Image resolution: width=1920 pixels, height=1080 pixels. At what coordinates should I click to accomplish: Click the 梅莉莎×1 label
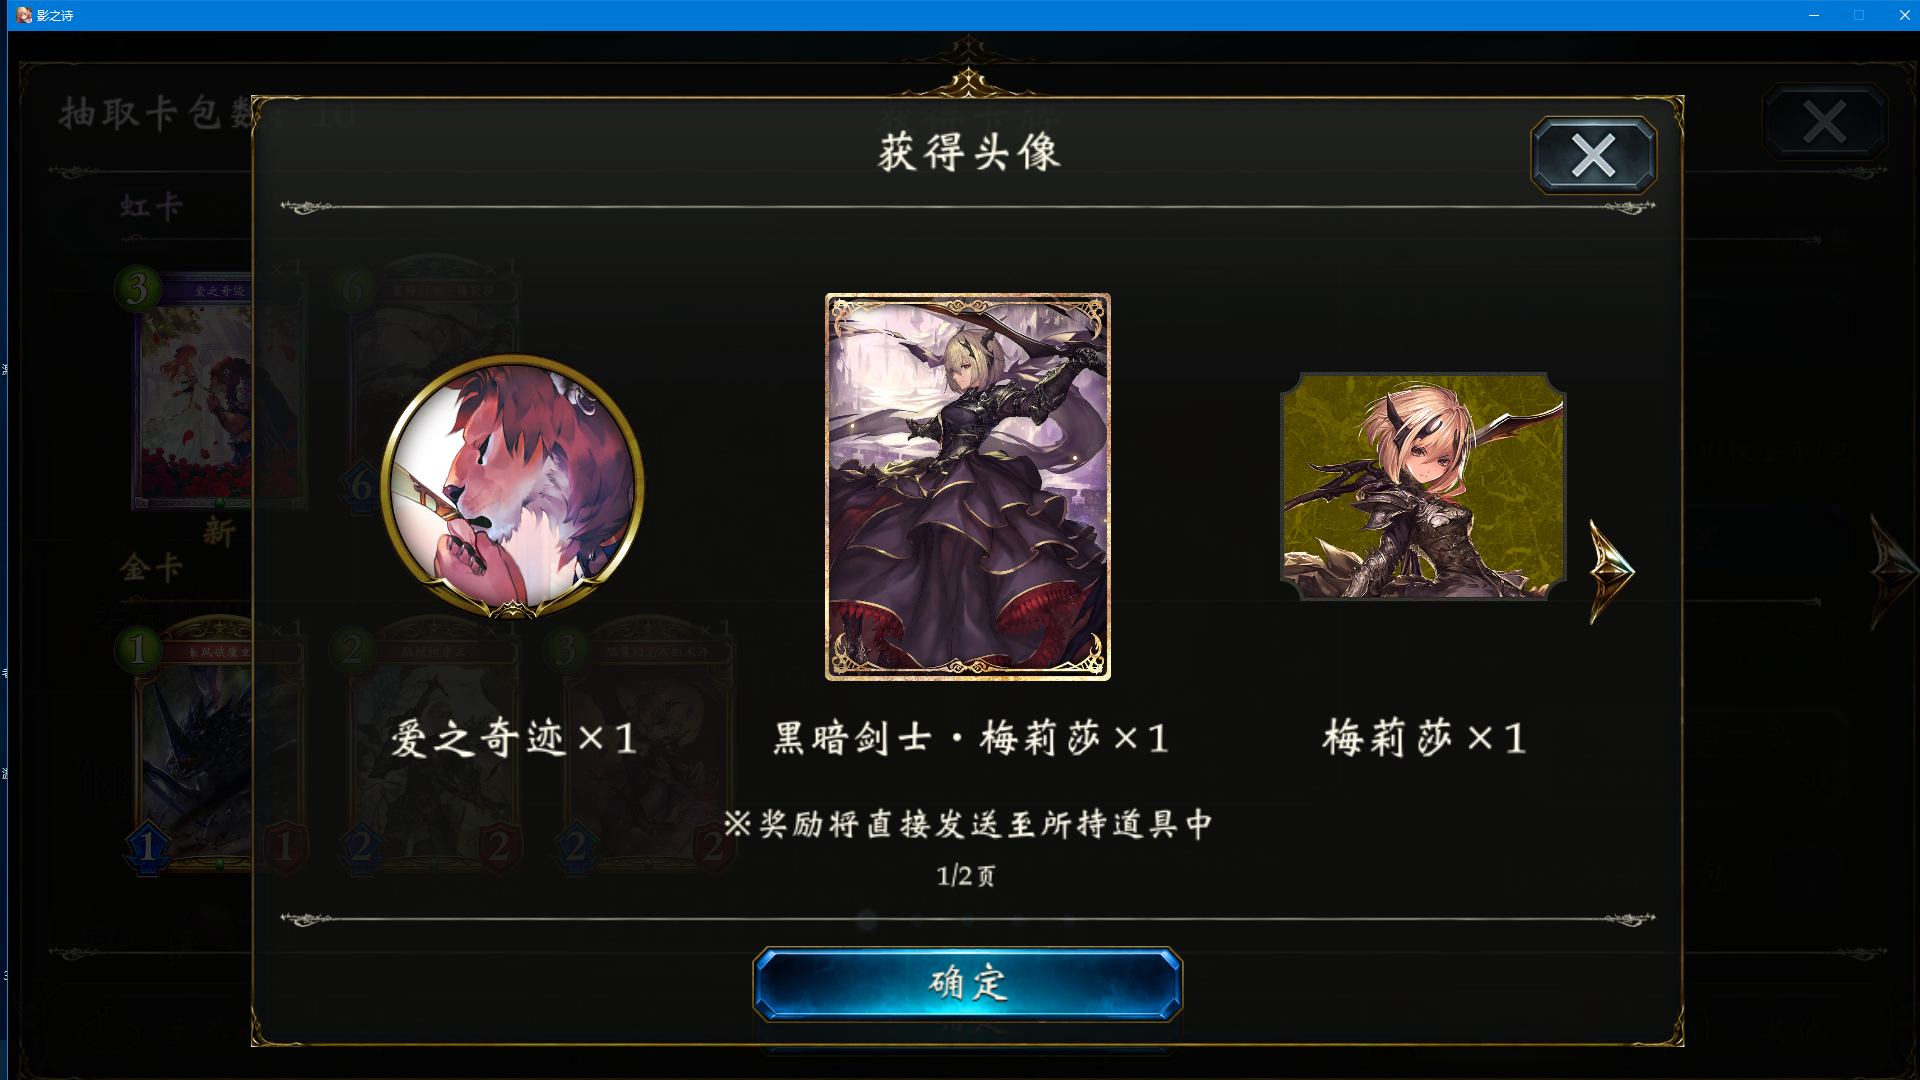pos(1424,739)
